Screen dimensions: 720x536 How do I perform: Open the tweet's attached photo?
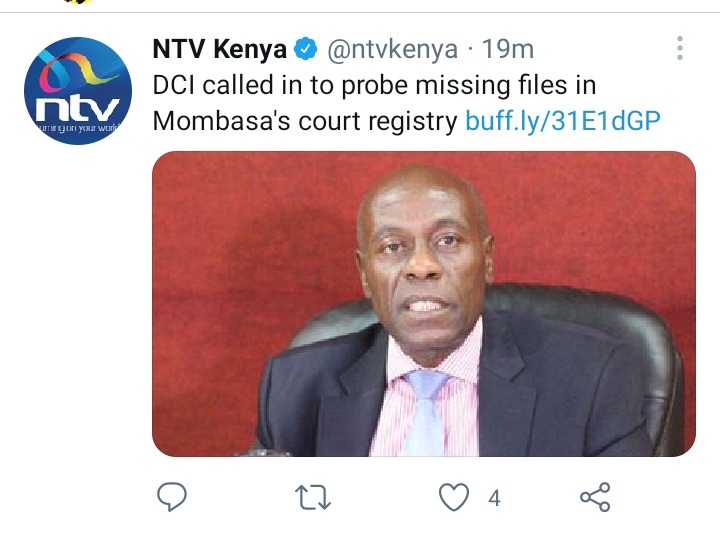[x=424, y=304]
